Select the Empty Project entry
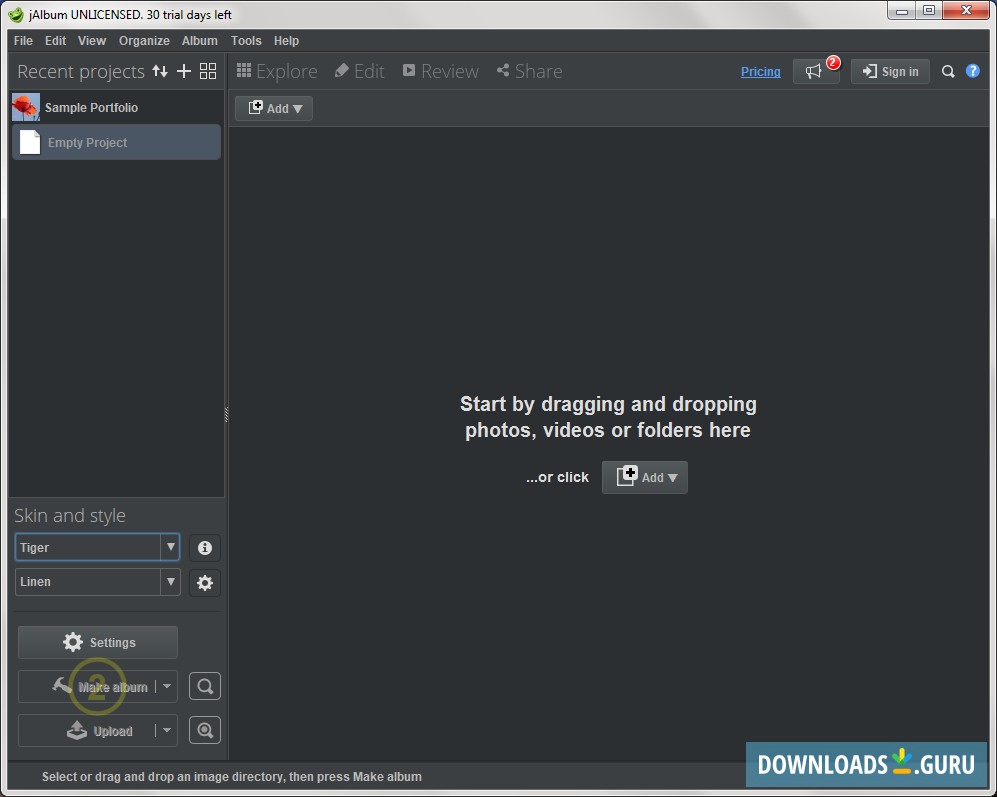Screen dimensions: 997x797 116,142
